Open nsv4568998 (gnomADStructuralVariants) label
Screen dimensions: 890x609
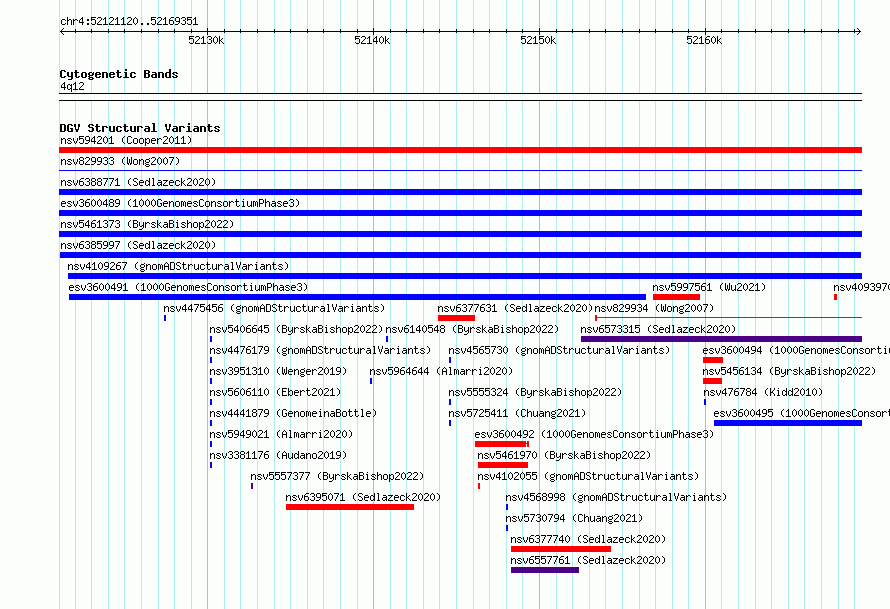point(616,497)
